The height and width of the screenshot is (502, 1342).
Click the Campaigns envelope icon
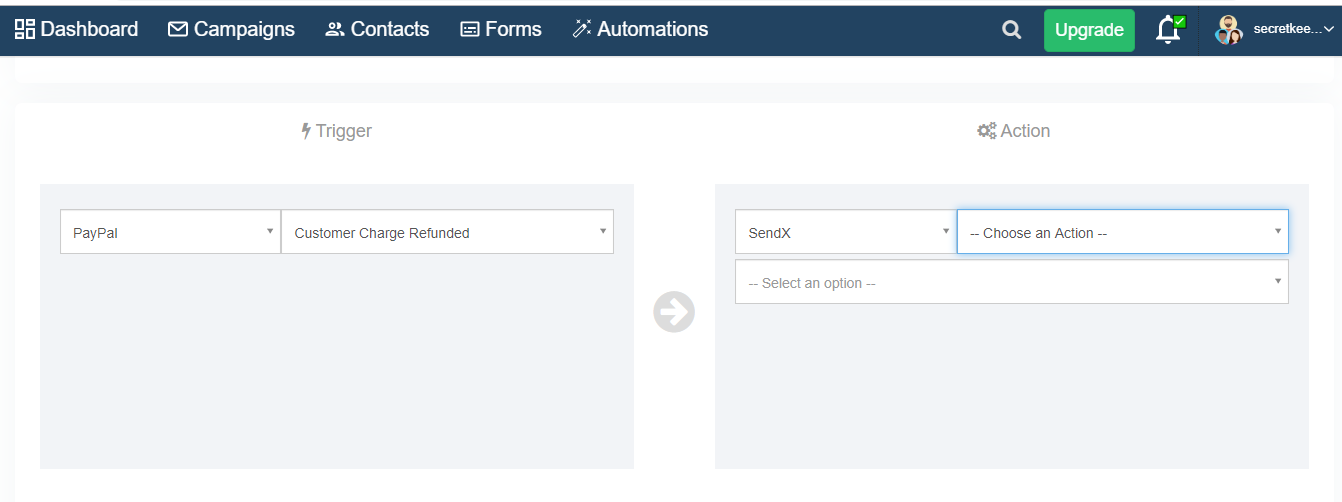click(x=178, y=30)
